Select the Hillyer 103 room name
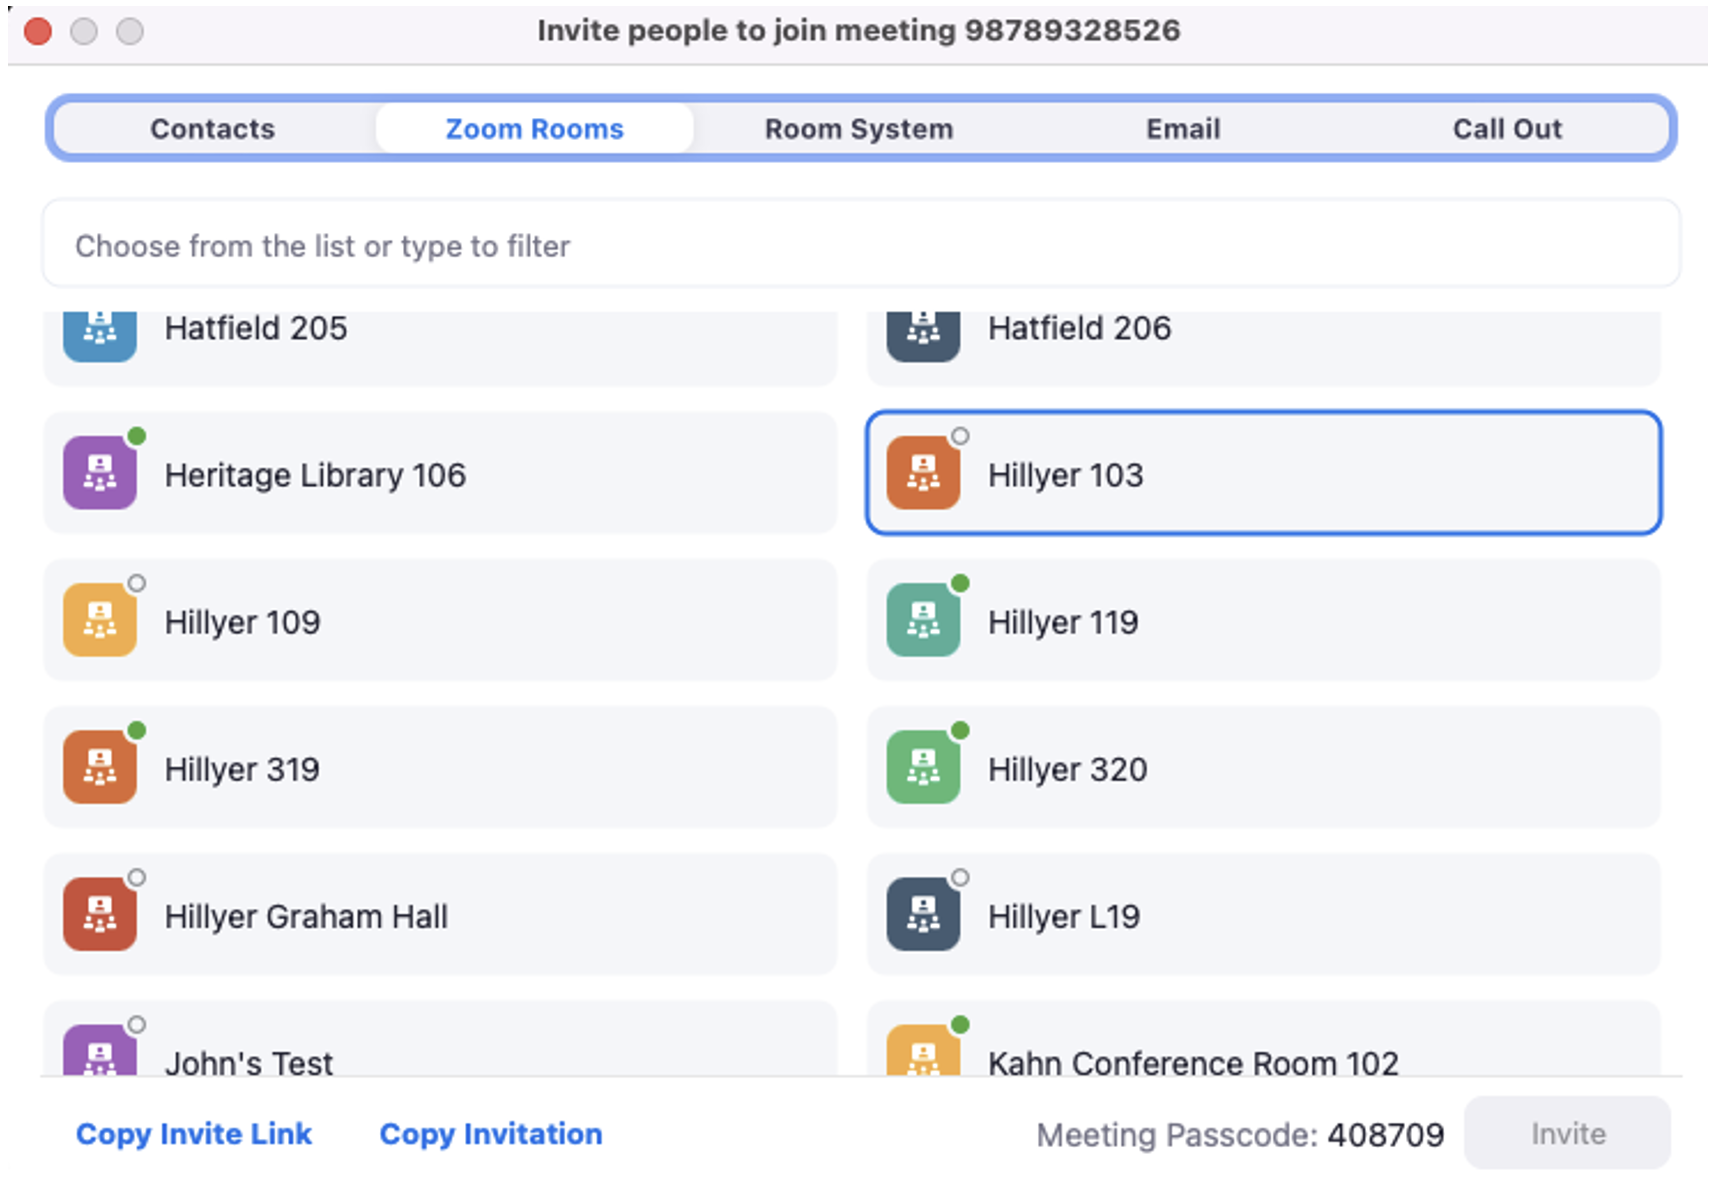1714x1194 pixels. [x=1066, y=475]
